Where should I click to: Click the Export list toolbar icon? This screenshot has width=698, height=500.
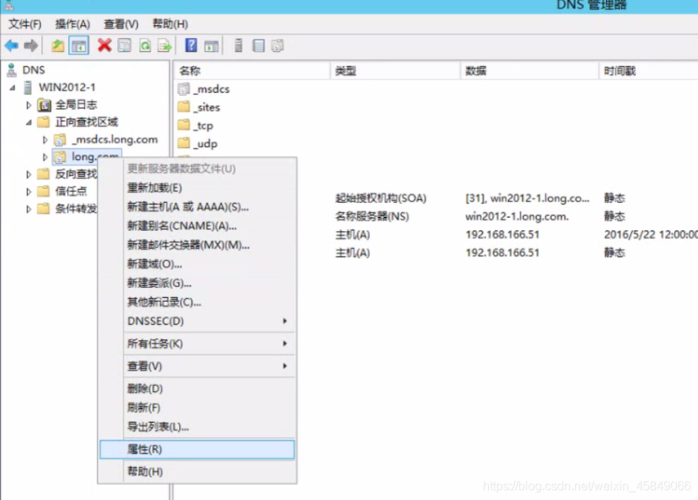[x=165, y=45]
